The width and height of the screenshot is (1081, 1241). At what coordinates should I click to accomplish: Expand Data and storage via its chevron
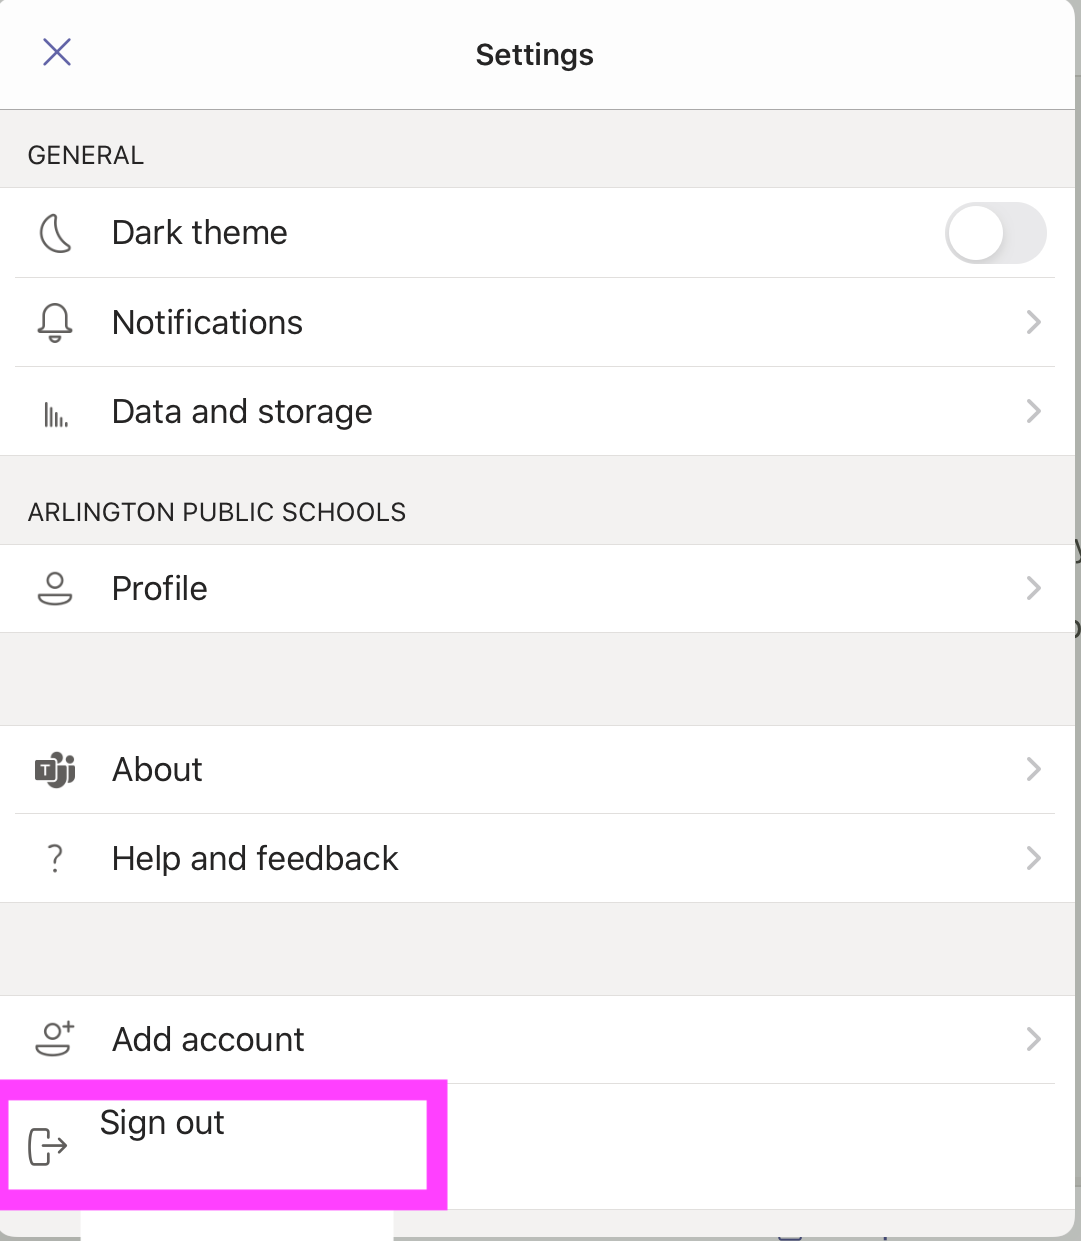[1034, 411]
